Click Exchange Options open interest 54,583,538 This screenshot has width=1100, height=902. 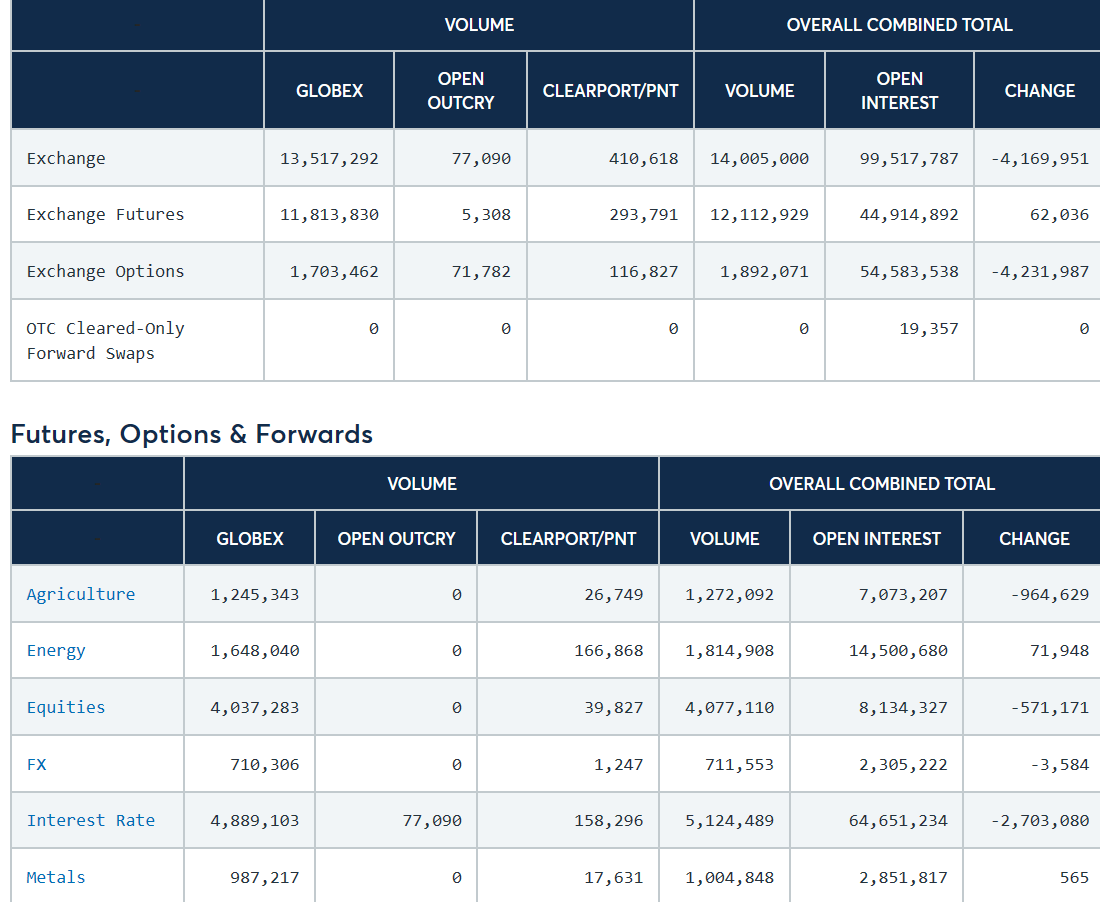[909, 271]
